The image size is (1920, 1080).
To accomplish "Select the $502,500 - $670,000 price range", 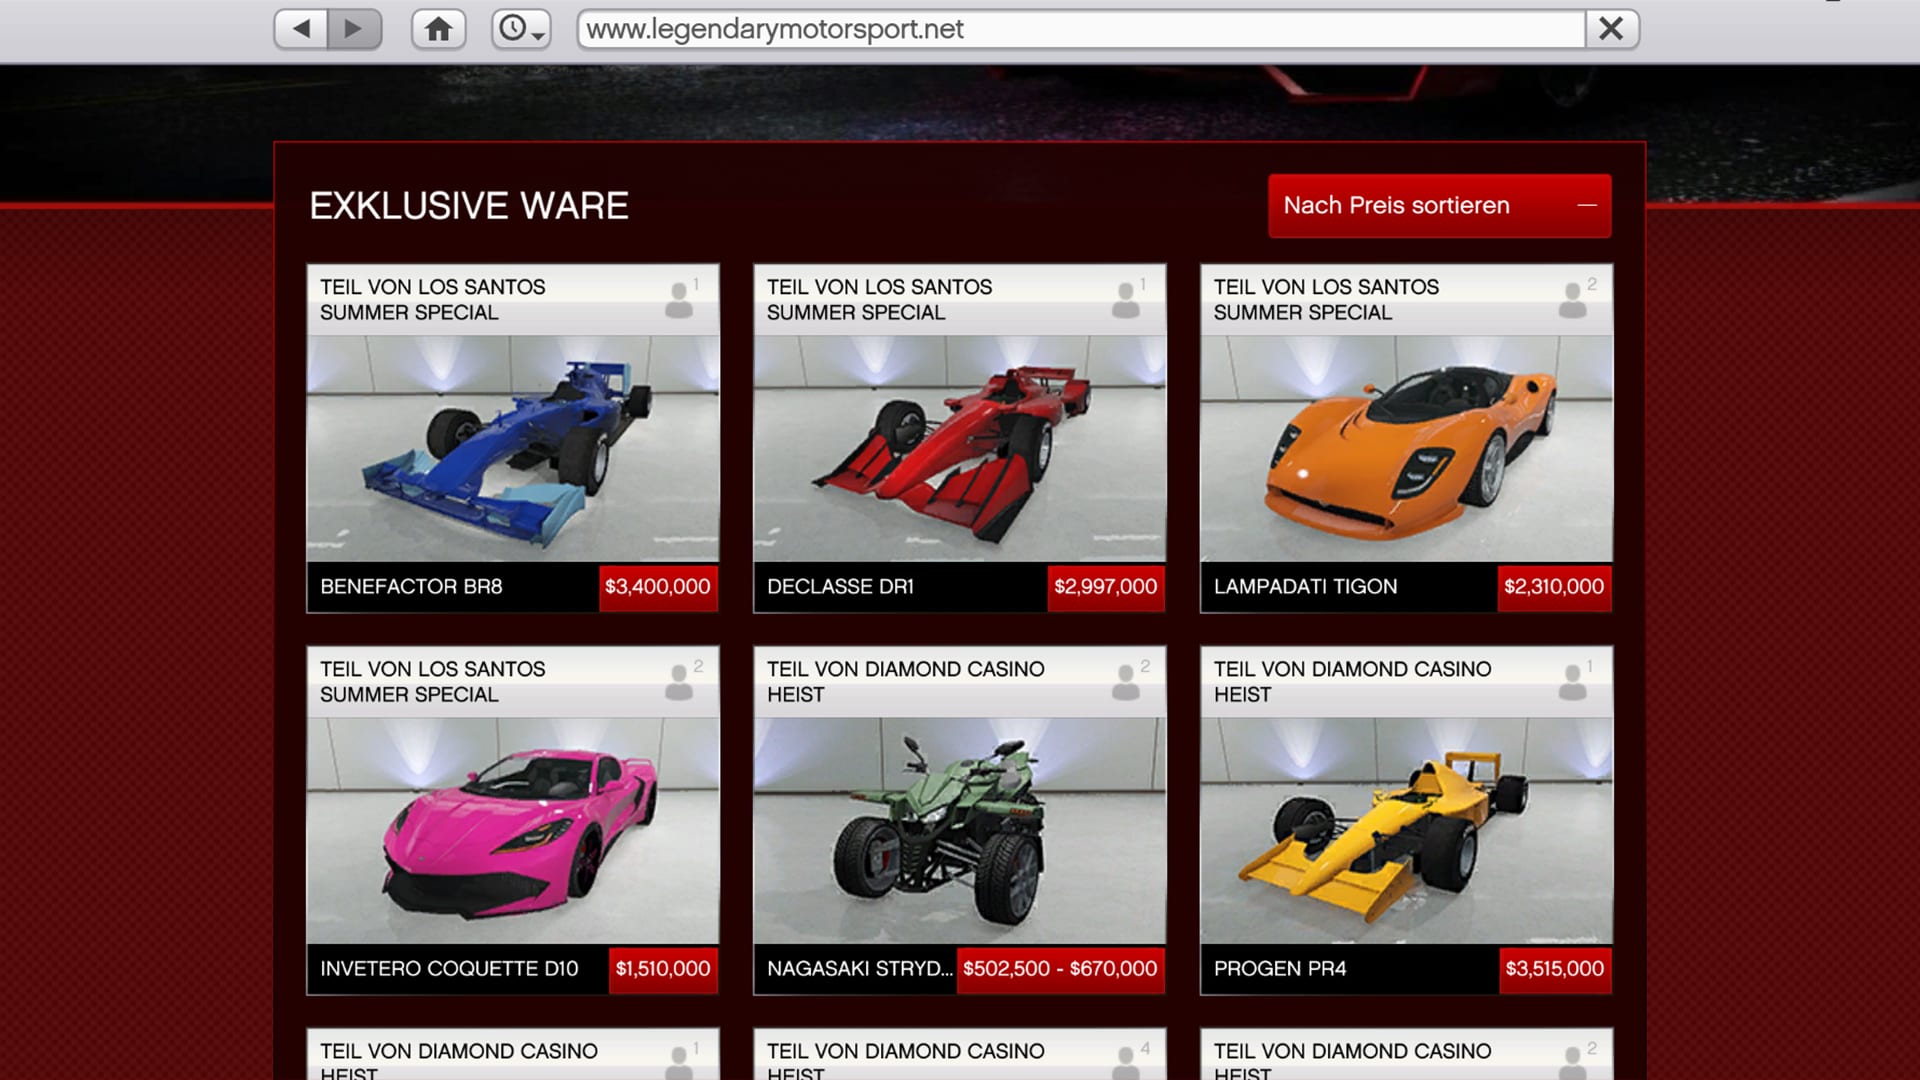I will [1060, 969].
